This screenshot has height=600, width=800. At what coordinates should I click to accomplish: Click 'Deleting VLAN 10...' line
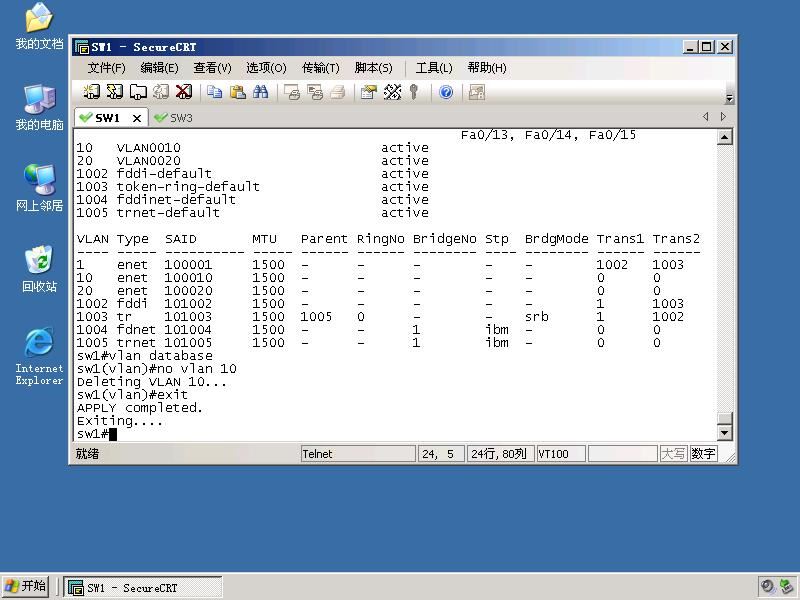coord(152,382)
